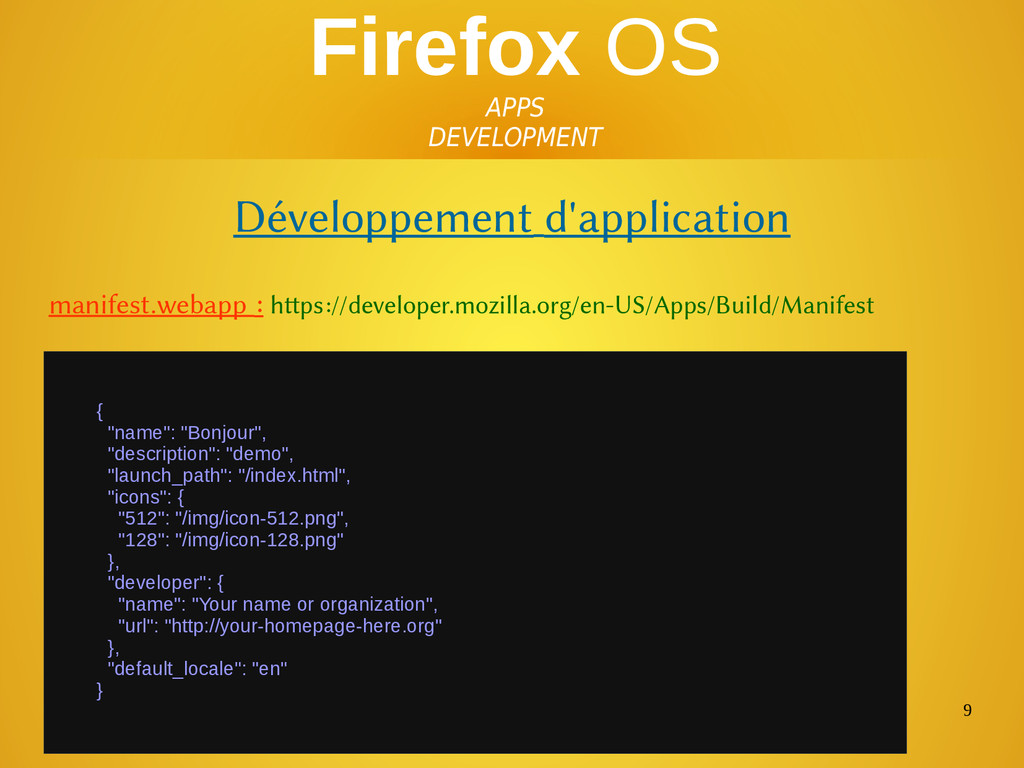Click the 'Your name or organization' line
The width and height of the screenshot is (1024, 768).
[278, 604]
